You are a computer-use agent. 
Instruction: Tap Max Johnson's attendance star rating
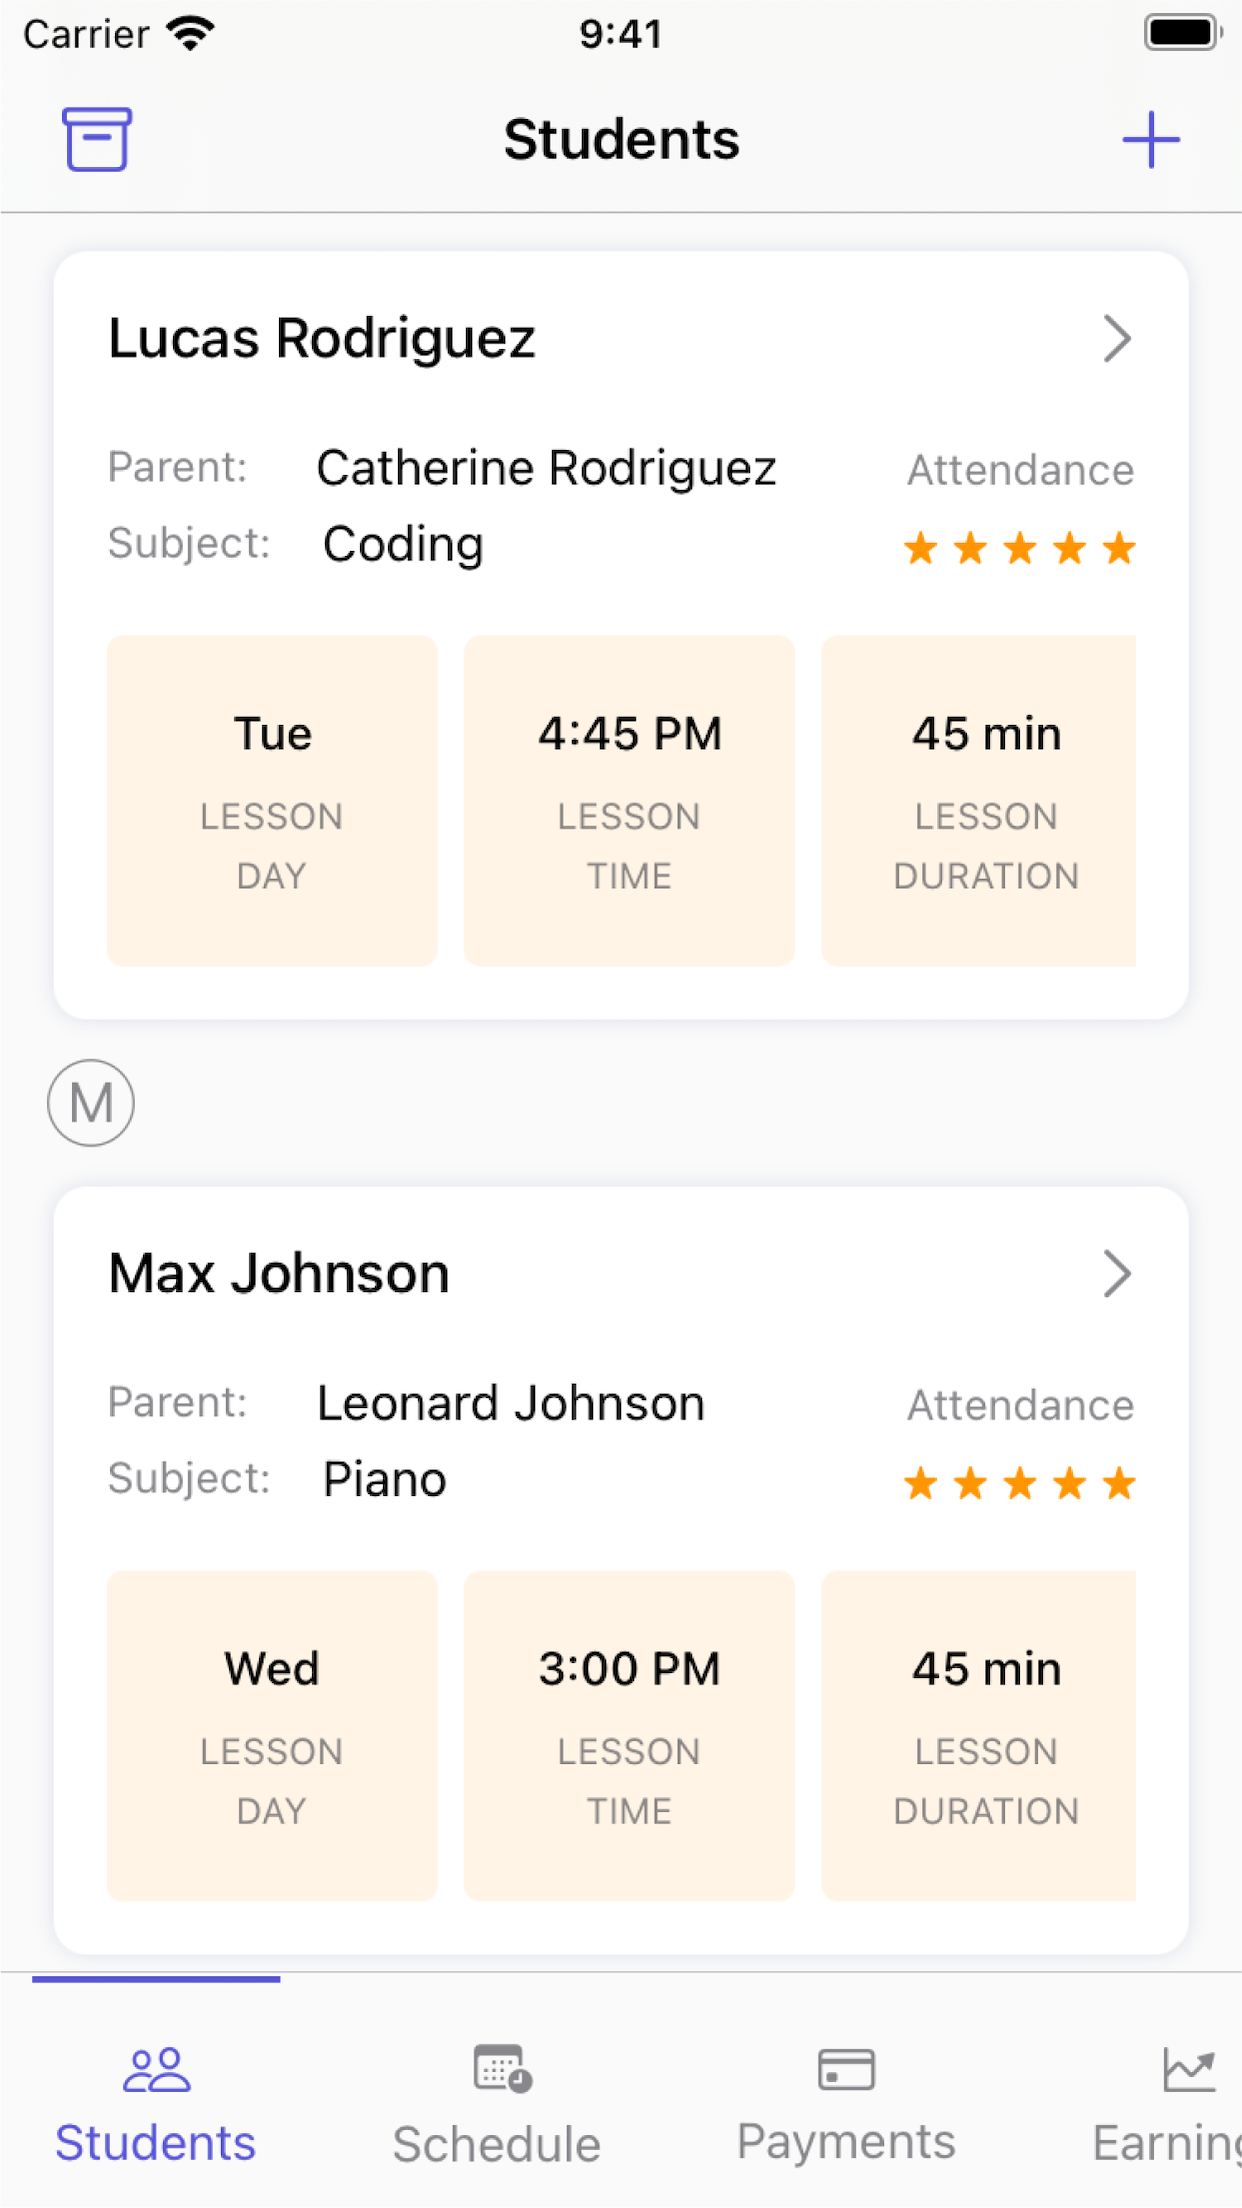(1019, 1483)
